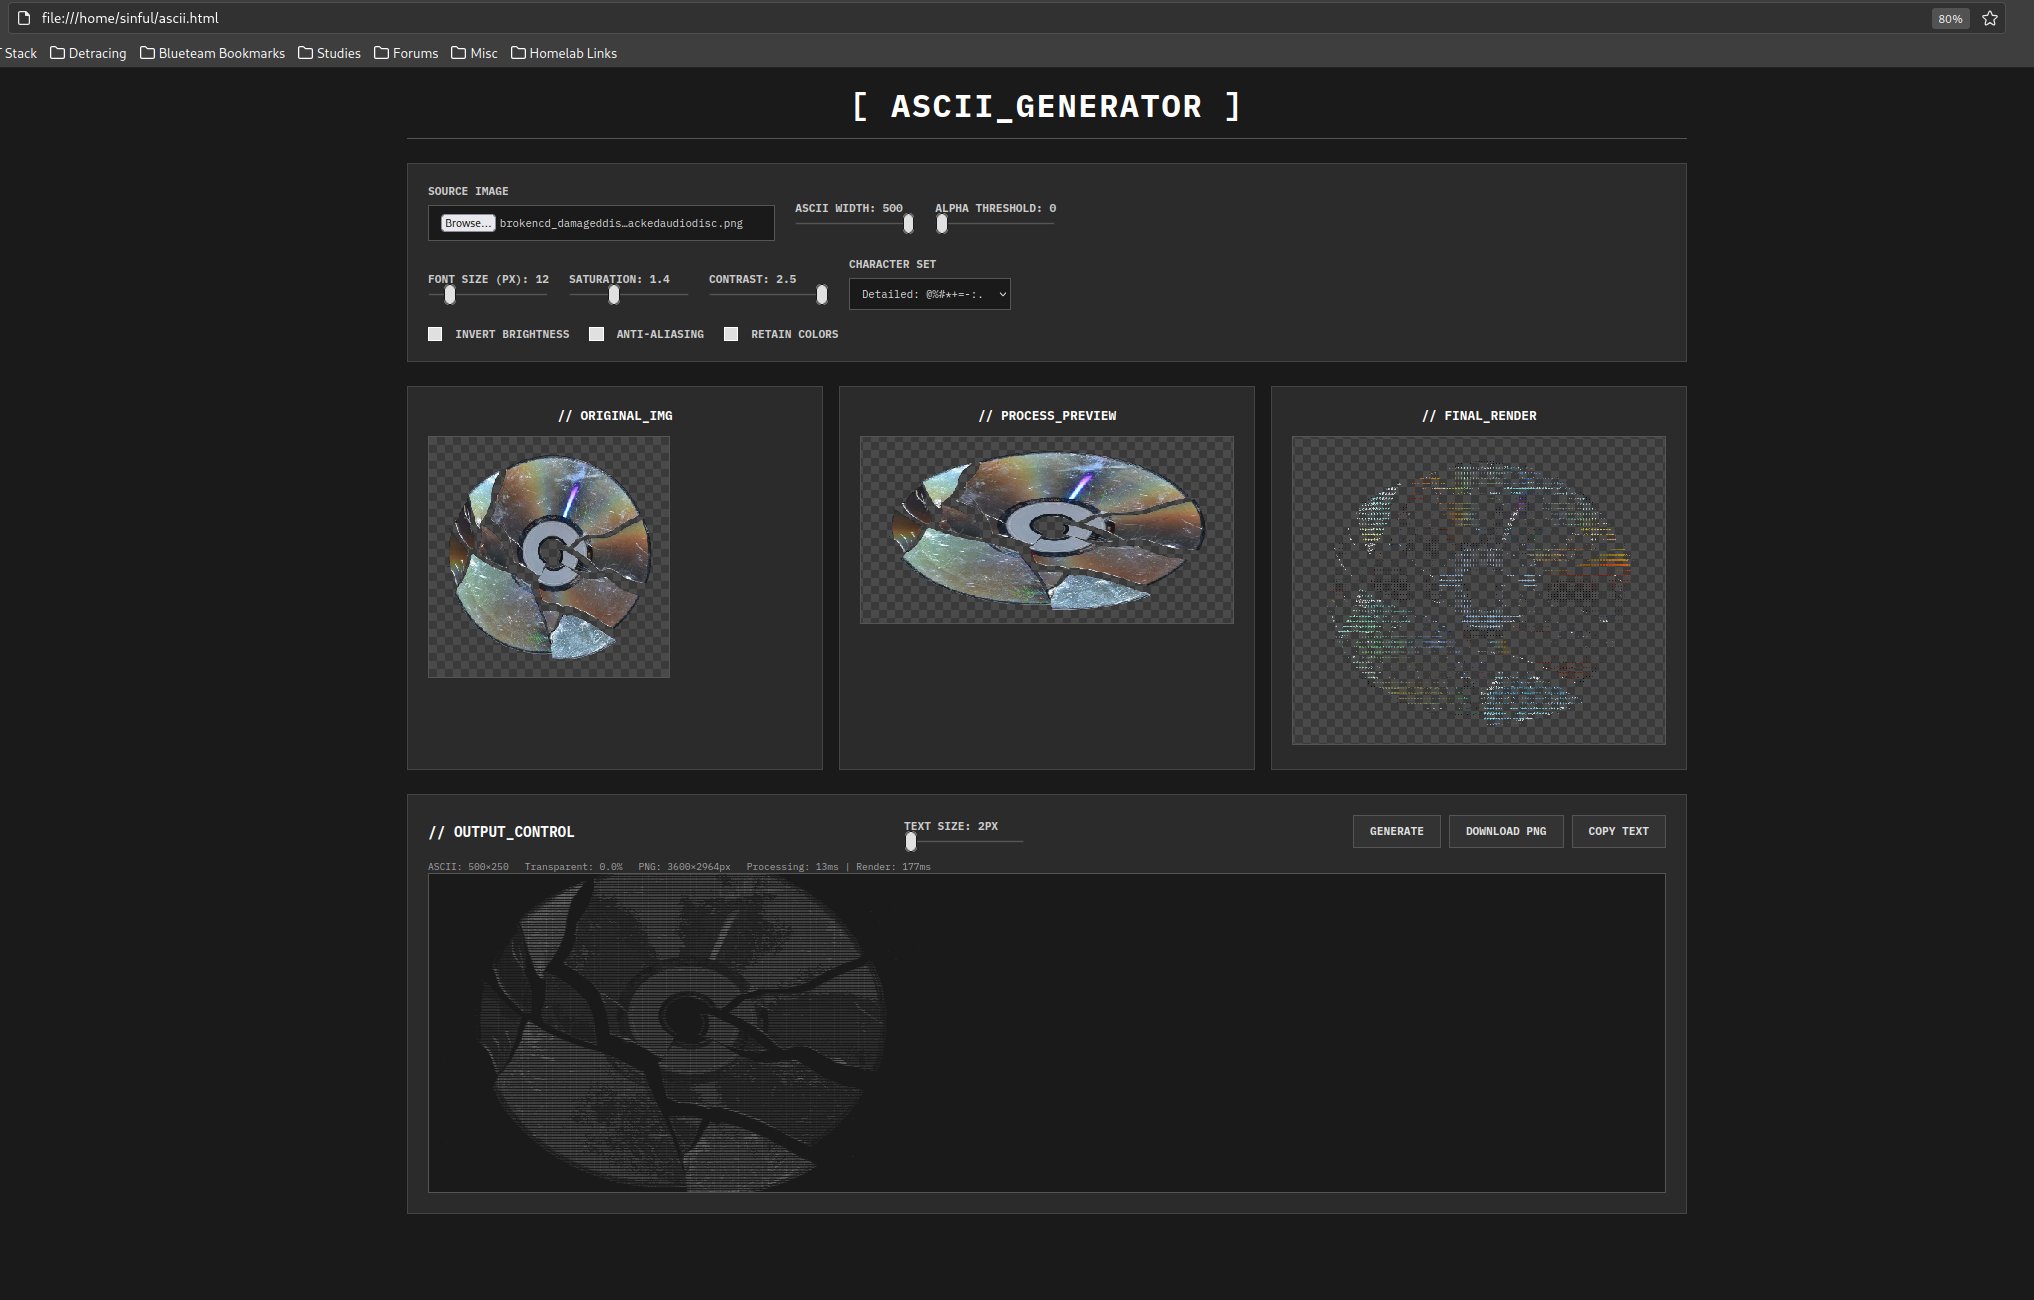Screen dimensions: 2034x1300
Task: Click the Download PNG button
Action: pyautogui.click(x=1505, y=831)
